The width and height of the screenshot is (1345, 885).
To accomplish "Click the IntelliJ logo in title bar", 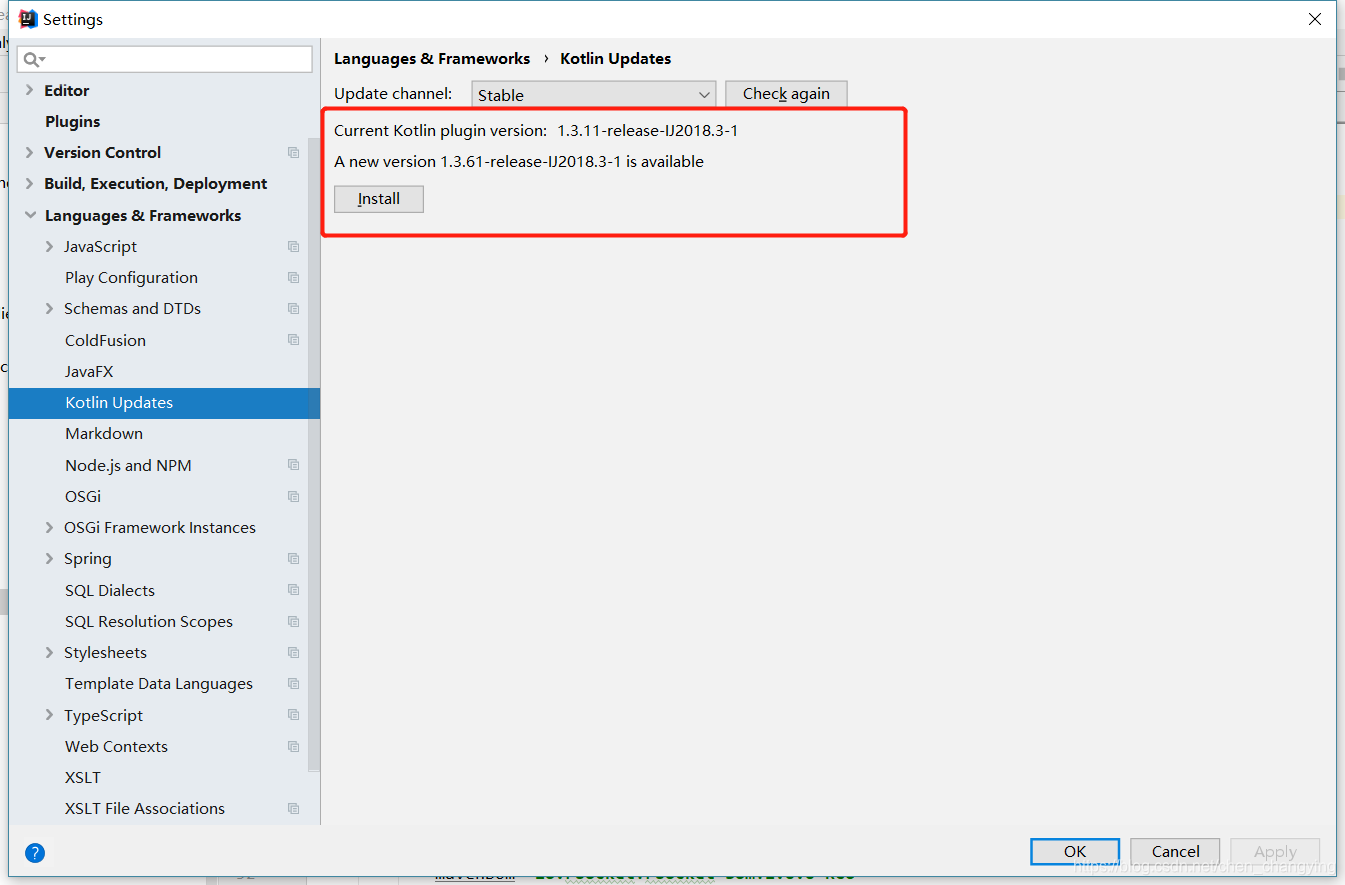I will (x=28, y=19).
